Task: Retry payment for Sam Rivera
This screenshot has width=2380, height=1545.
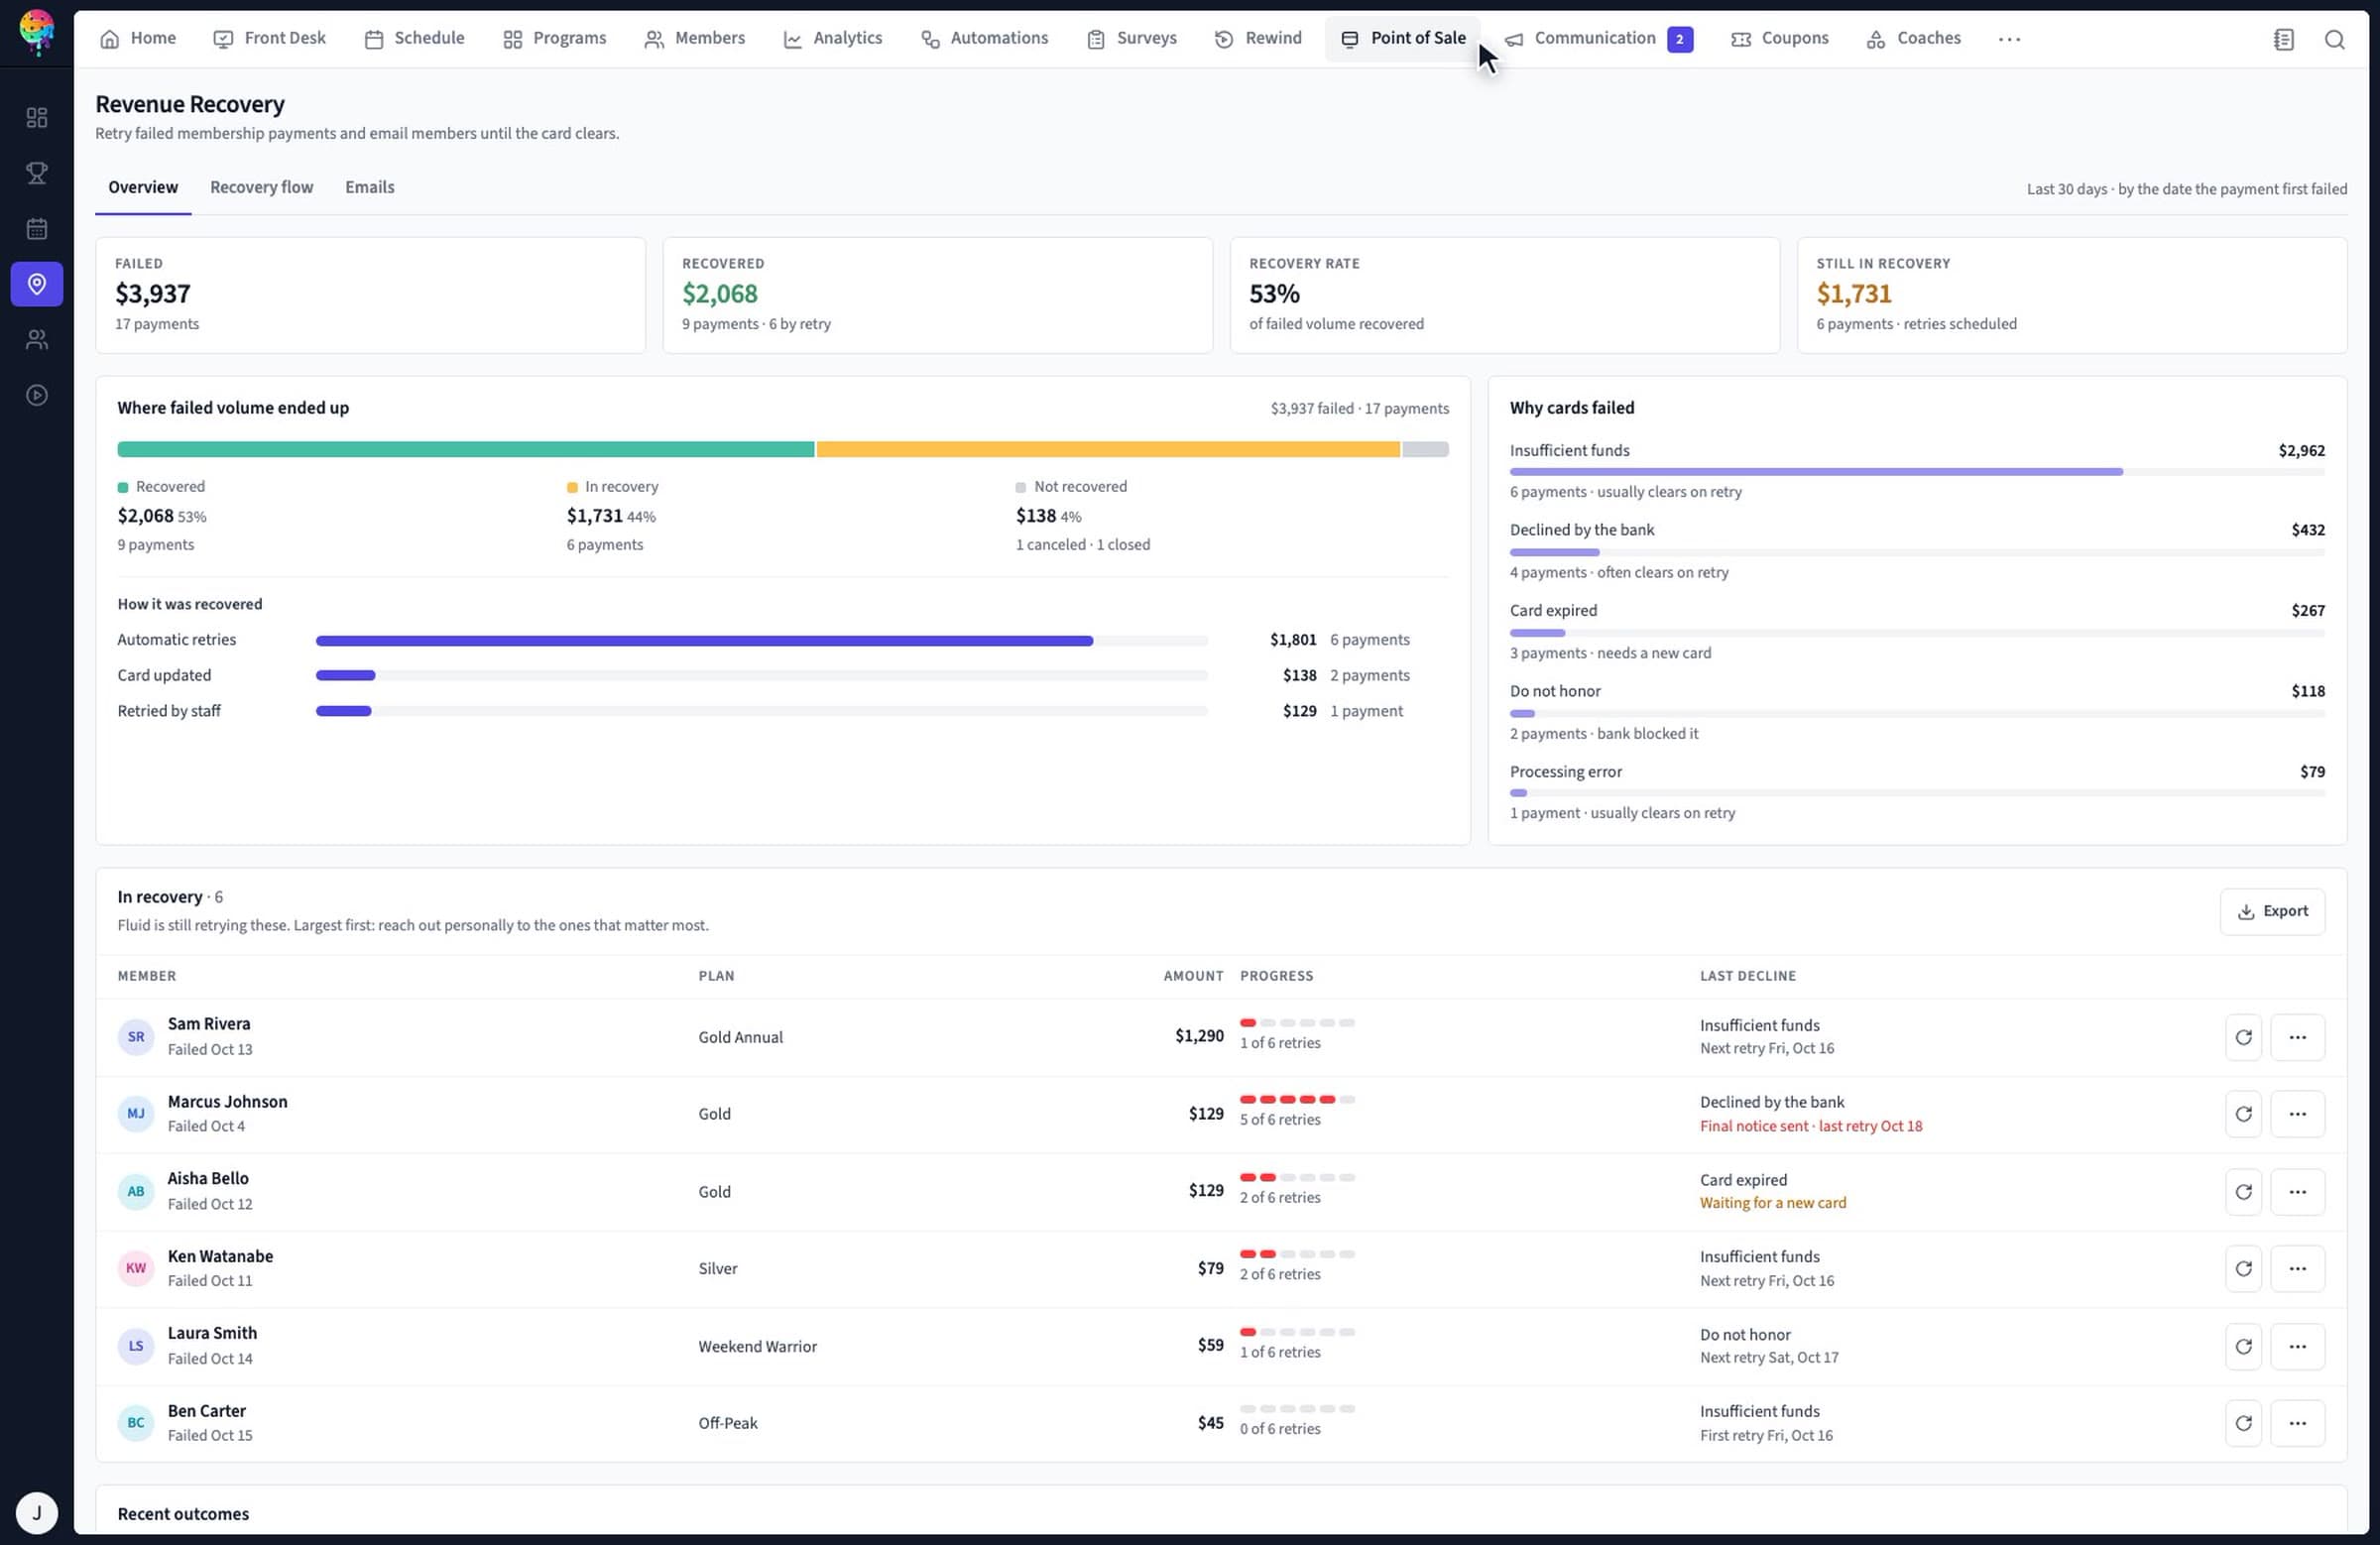Action: click(2243, 1037)
